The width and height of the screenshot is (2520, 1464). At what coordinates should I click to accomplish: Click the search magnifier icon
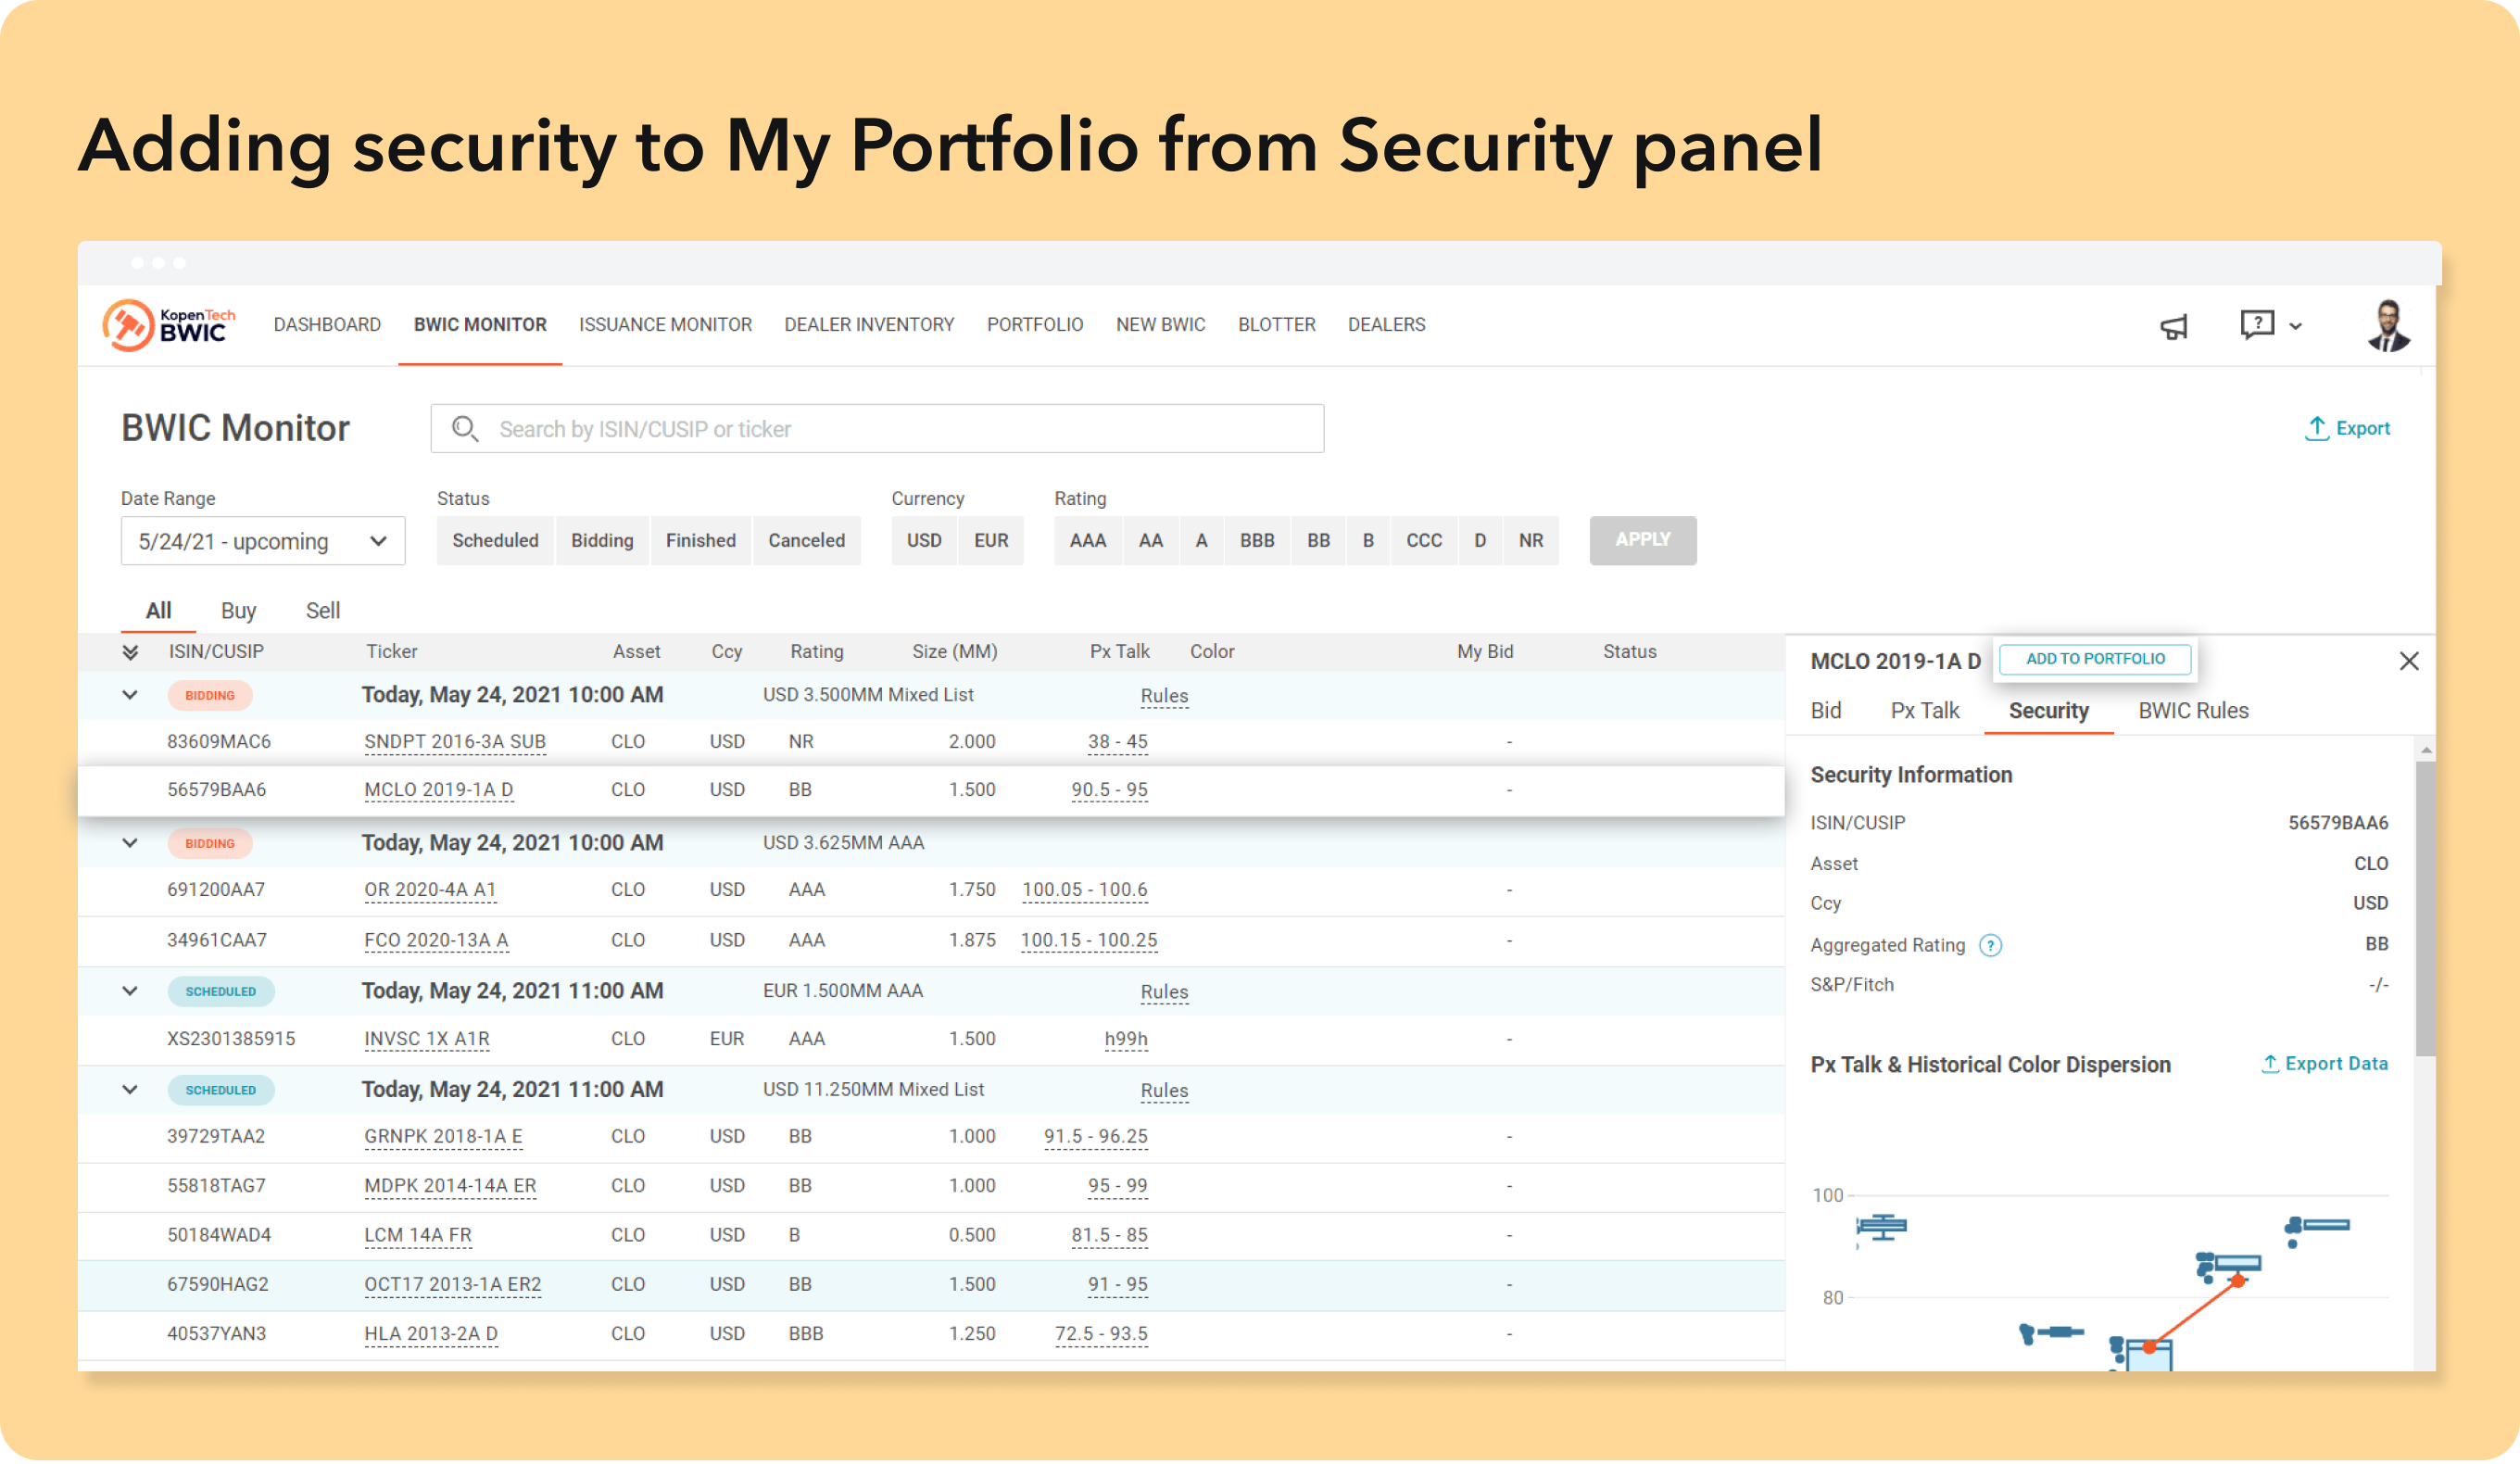point(465,429)
